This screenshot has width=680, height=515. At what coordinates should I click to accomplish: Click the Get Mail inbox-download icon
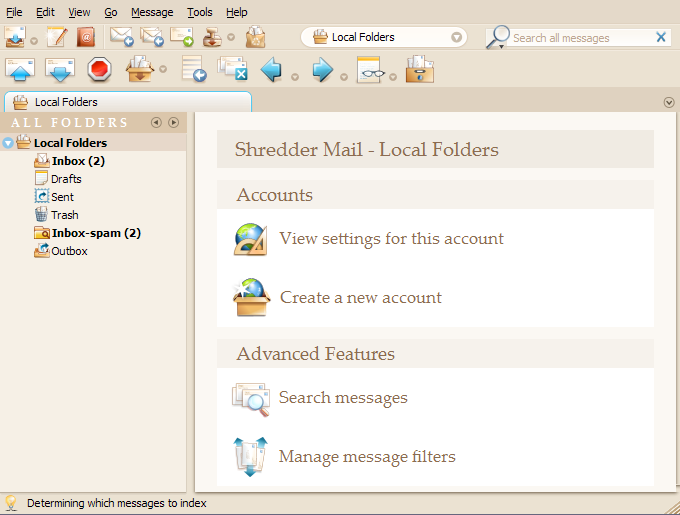pos(15,37)
